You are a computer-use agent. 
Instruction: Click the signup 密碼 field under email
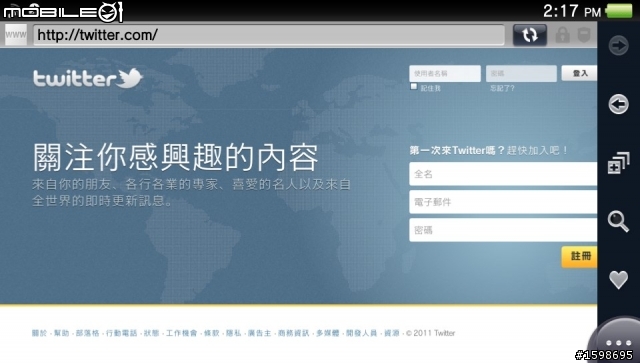pos(503,230)
